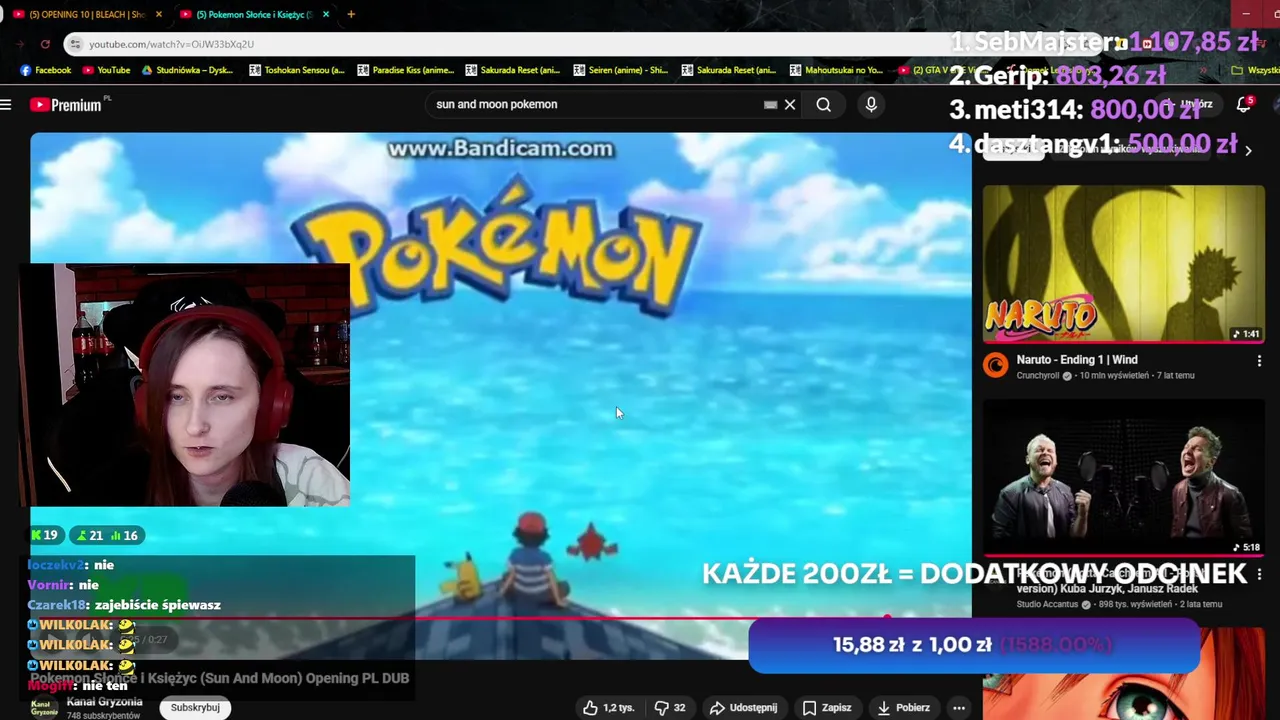This screenshot has height=720, width=1280.
Task: Minimize the browser window
Action: [x=1246, y=14]
